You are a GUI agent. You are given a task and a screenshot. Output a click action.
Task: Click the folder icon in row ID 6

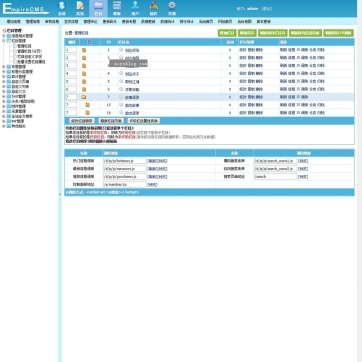click(x=84, y=89)
